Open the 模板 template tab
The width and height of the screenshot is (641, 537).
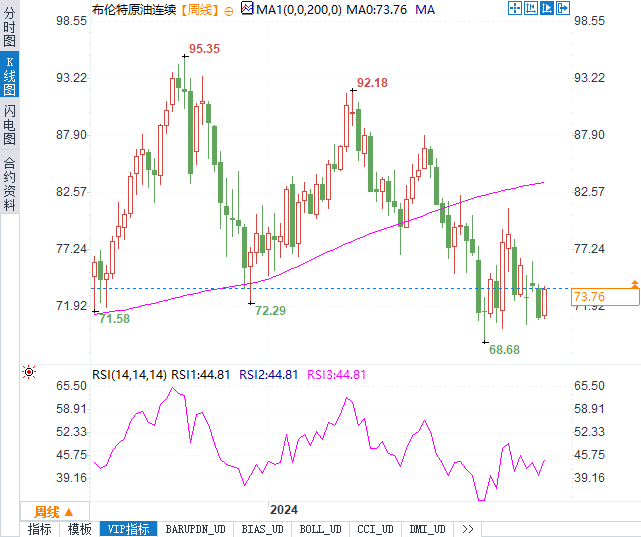(x=80, y=529)
